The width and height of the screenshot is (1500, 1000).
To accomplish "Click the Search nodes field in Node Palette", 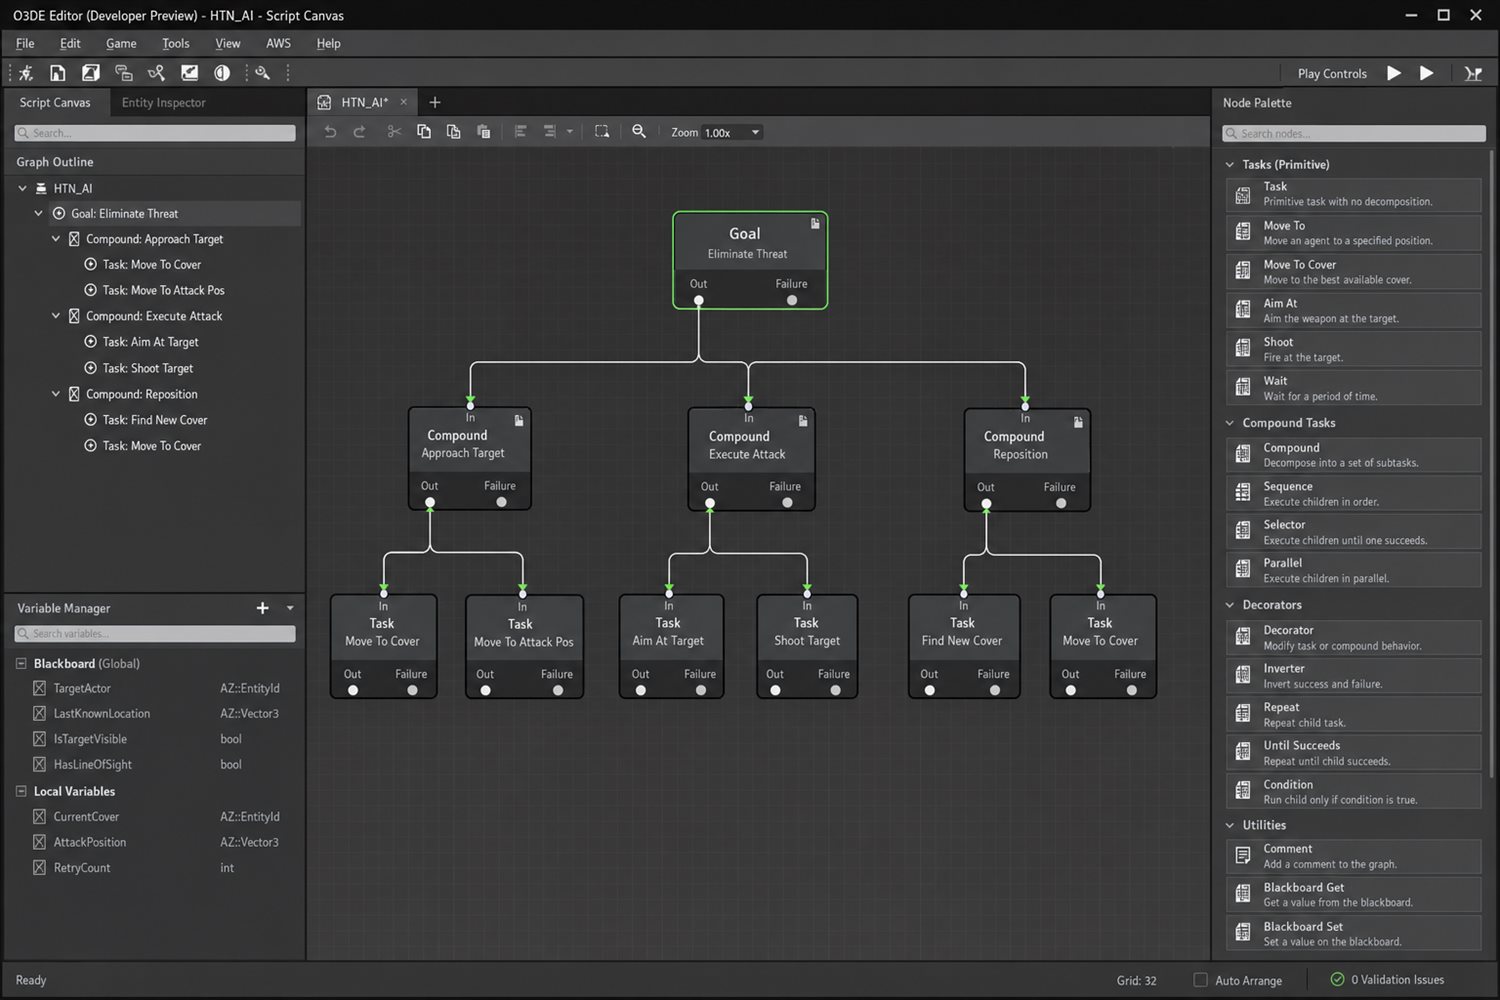I will (1354, 133).
